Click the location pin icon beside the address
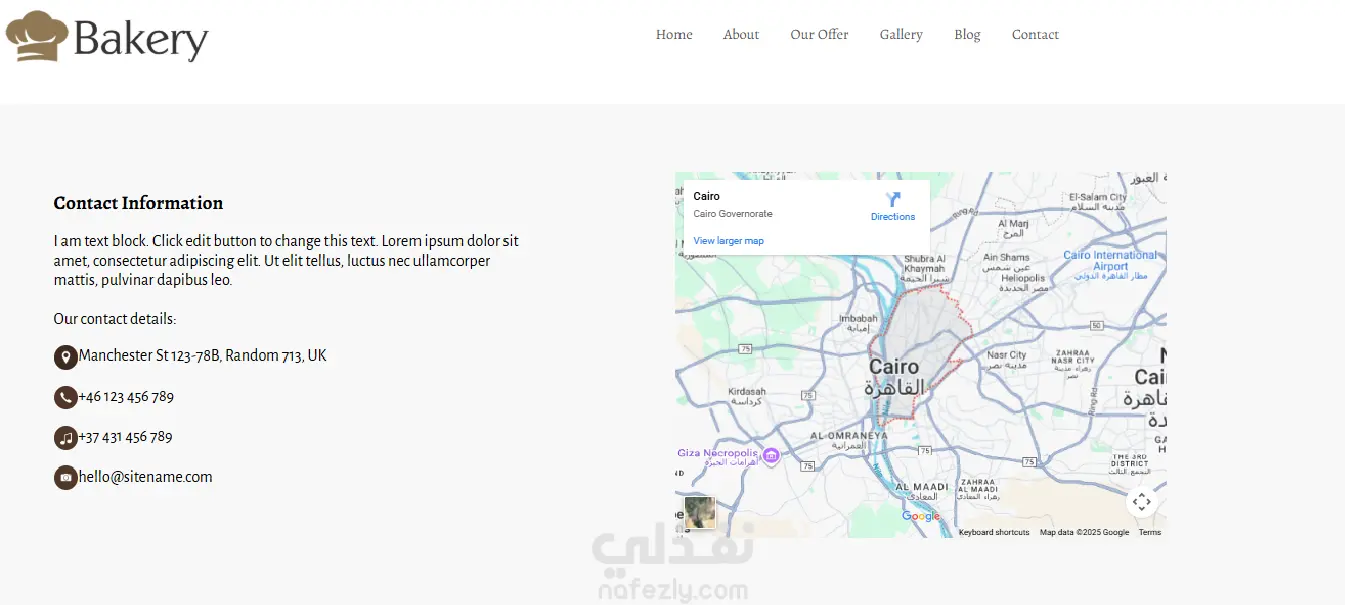The height and width of the screenshot is (605, 1345). tap(66, 357)
